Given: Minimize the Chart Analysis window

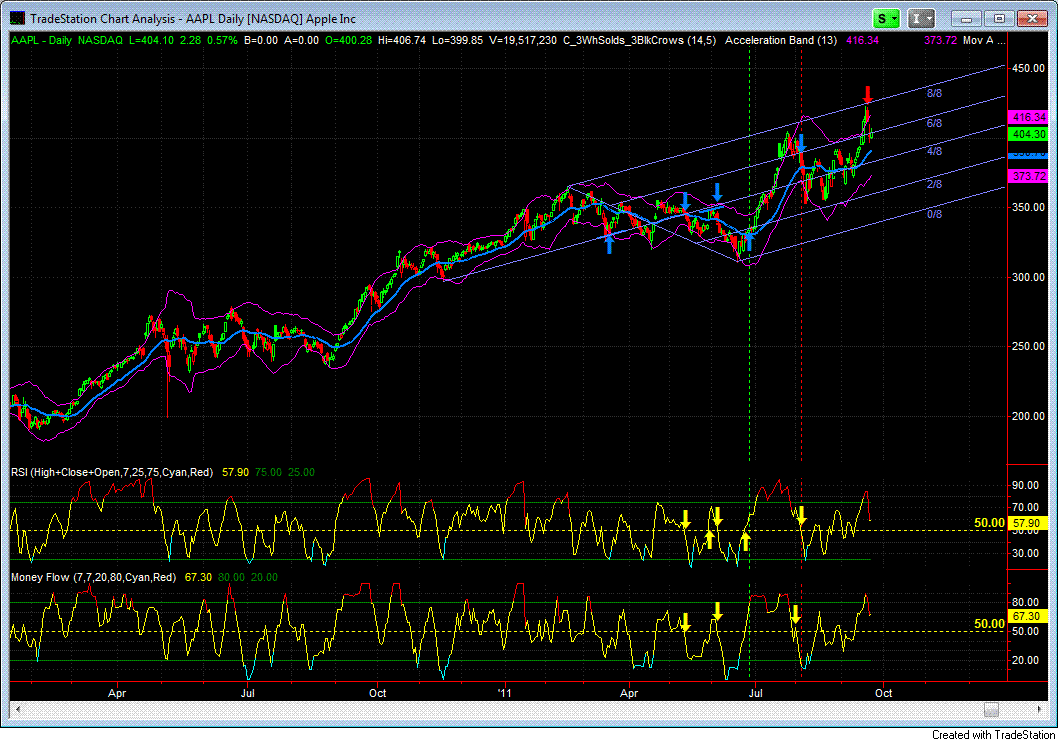Looking at the screenshot, I should click(x=966, y=19).
